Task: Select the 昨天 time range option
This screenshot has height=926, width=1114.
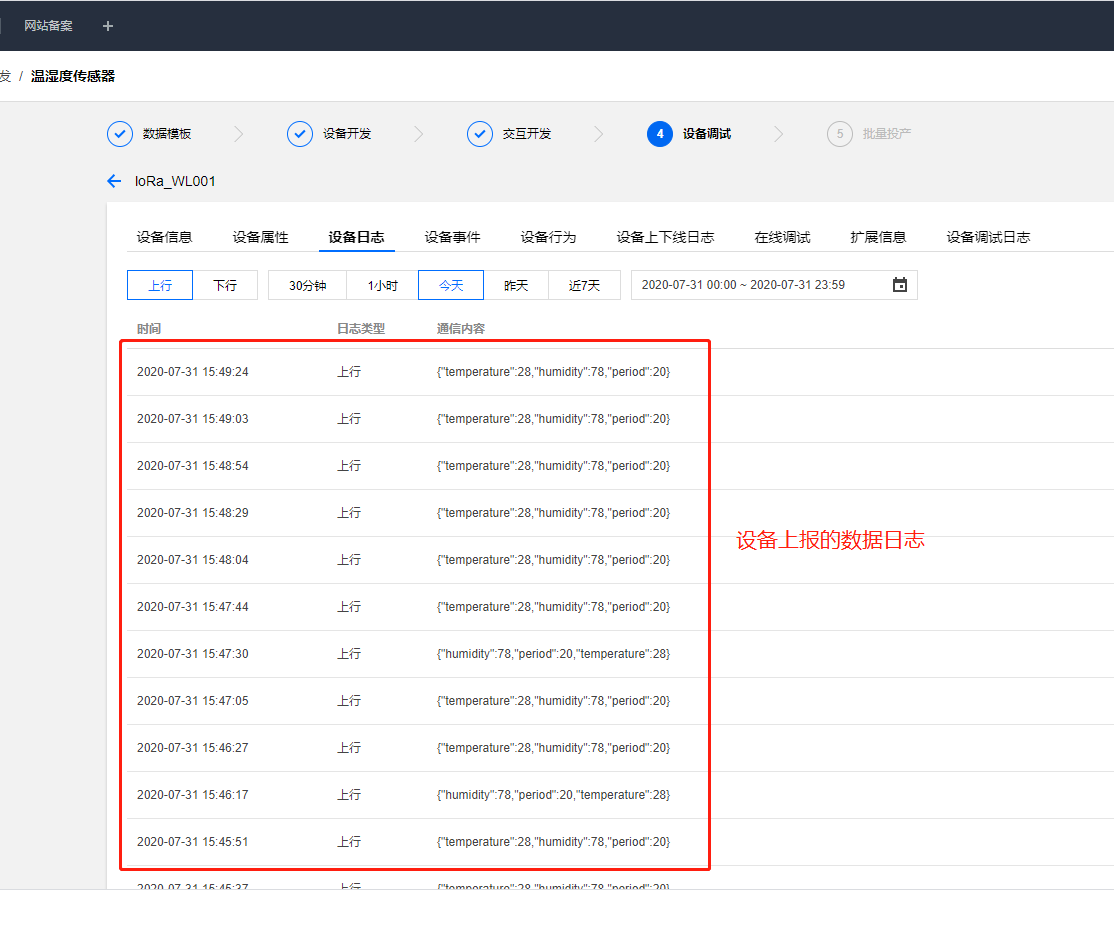Action: point(516,285)
